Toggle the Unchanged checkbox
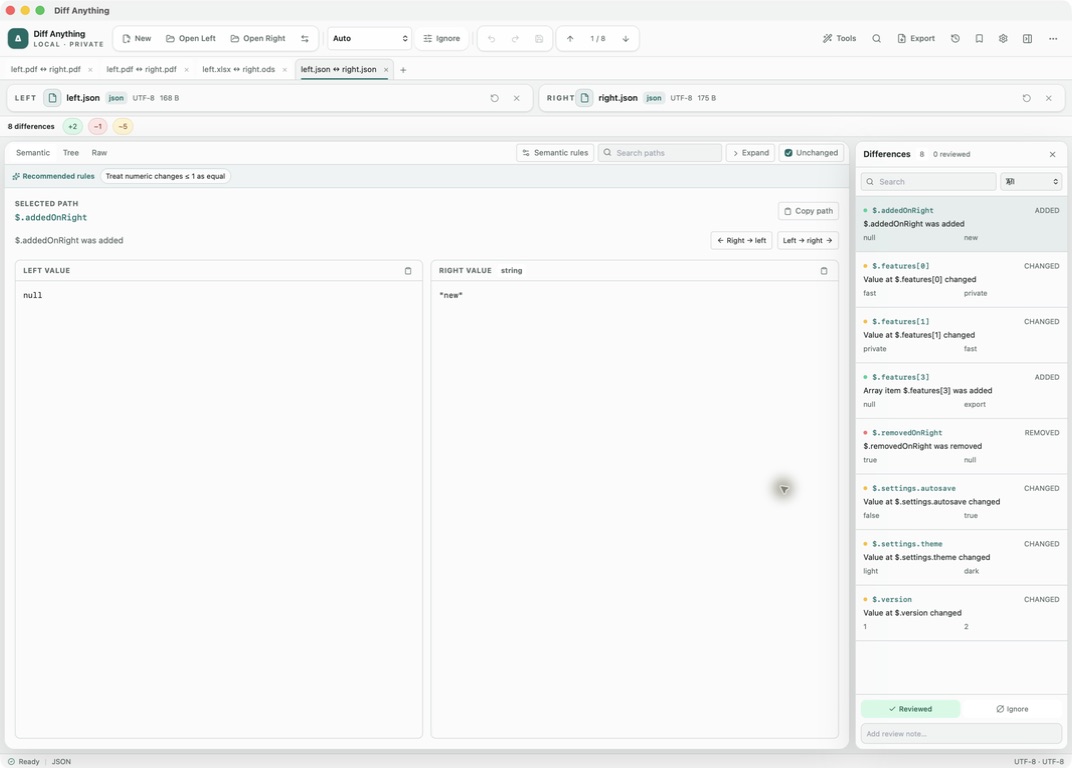The height and width of the screenshot is (768, 1072). 788,153
